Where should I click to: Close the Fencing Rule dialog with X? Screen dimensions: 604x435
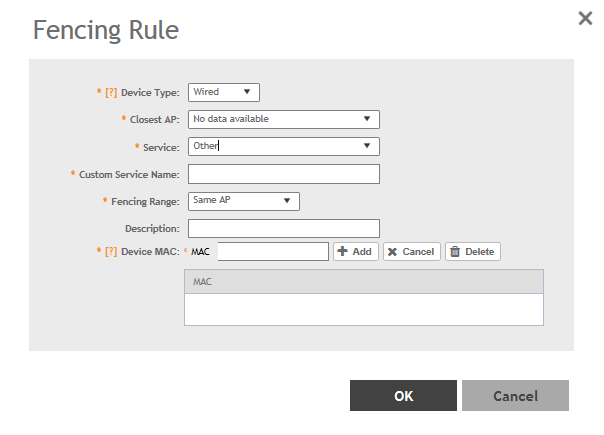585,18
